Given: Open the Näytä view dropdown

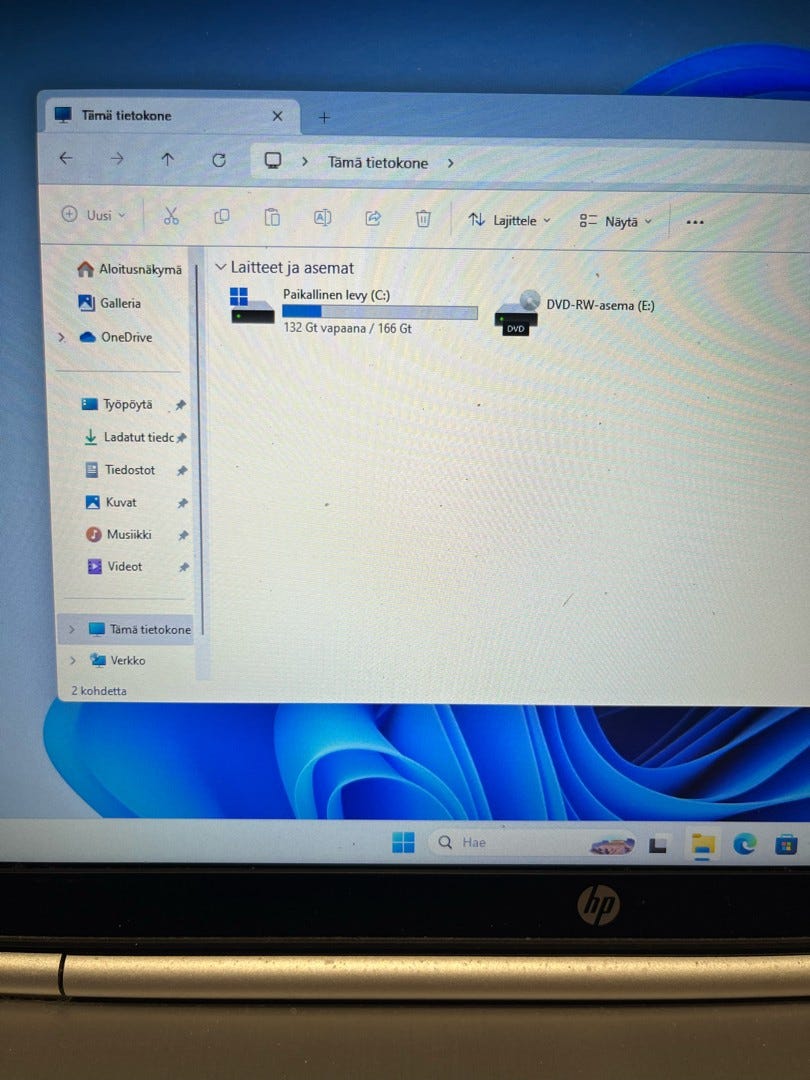Looking at the screenshot, I should pyautogui.click(x=615, y=222).
